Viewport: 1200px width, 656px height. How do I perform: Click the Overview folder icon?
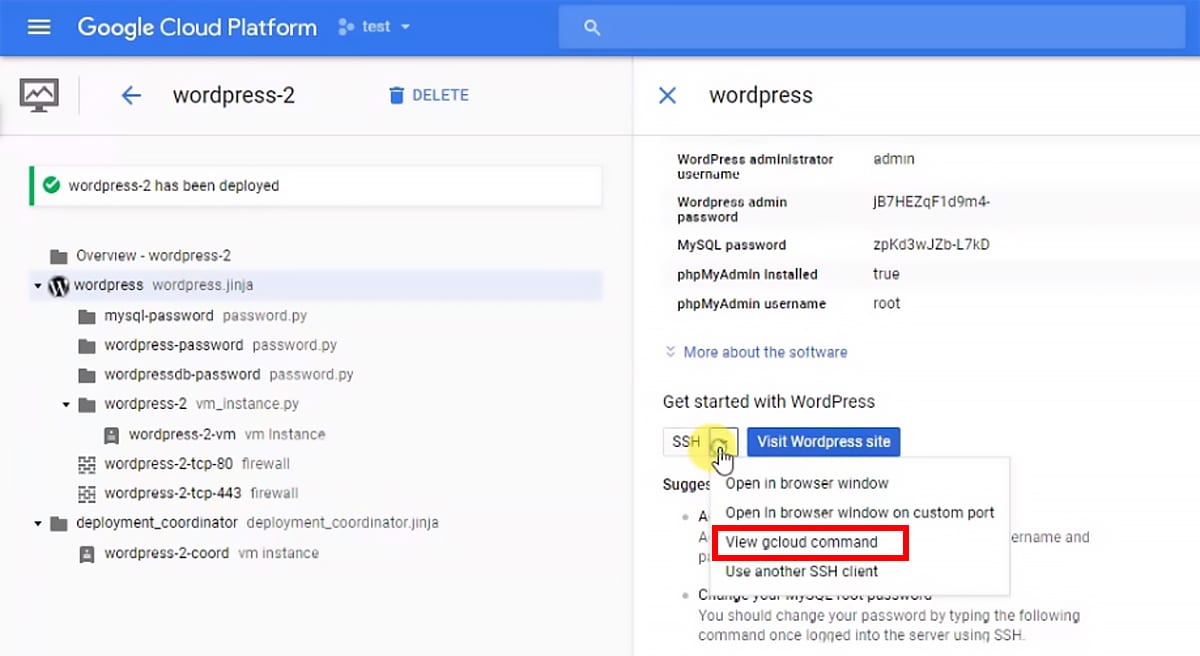tap(59, 256)
